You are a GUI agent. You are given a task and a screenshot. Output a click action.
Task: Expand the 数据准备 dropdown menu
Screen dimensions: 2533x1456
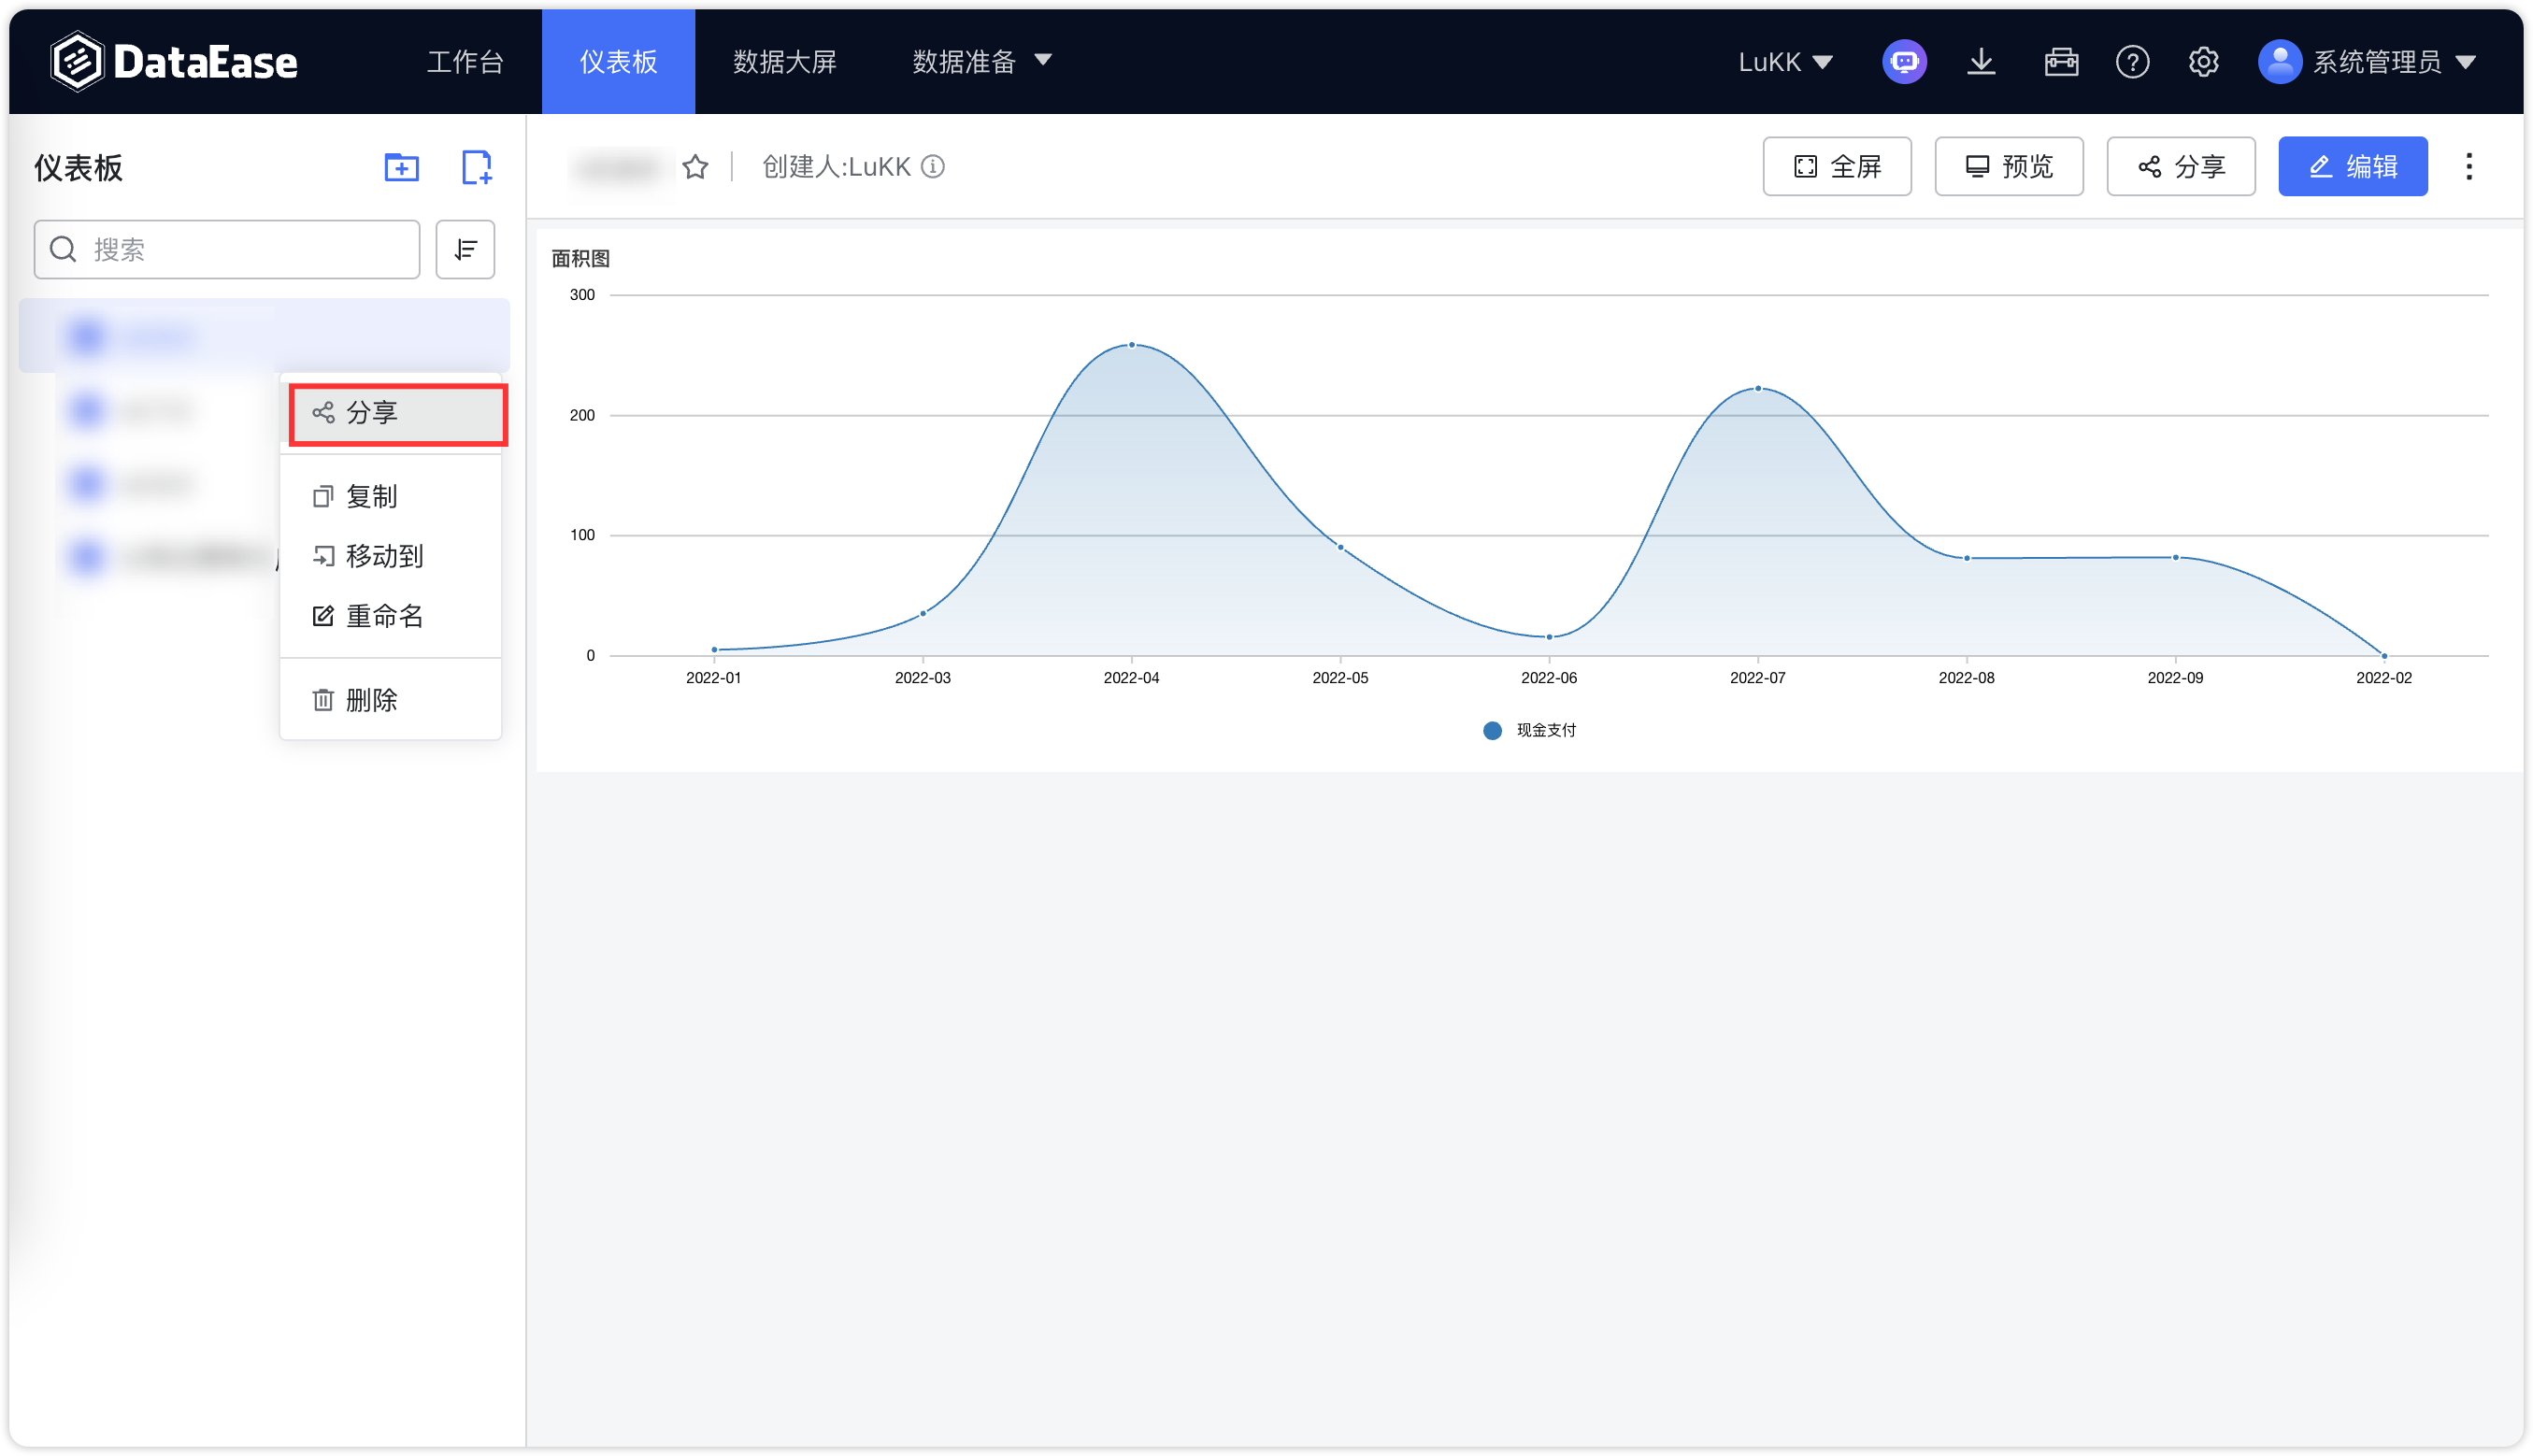[981, 62]
